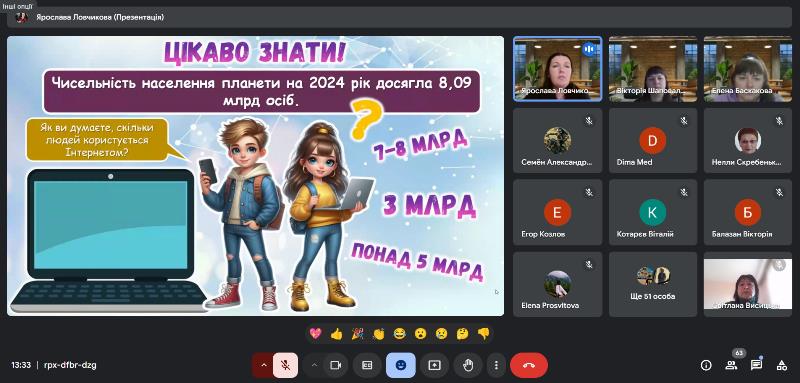Image resolution: width=800 pixels, height=383 pixels.
Task: Open the 'Ще 51 особа' participants tile
Action: 653,284
